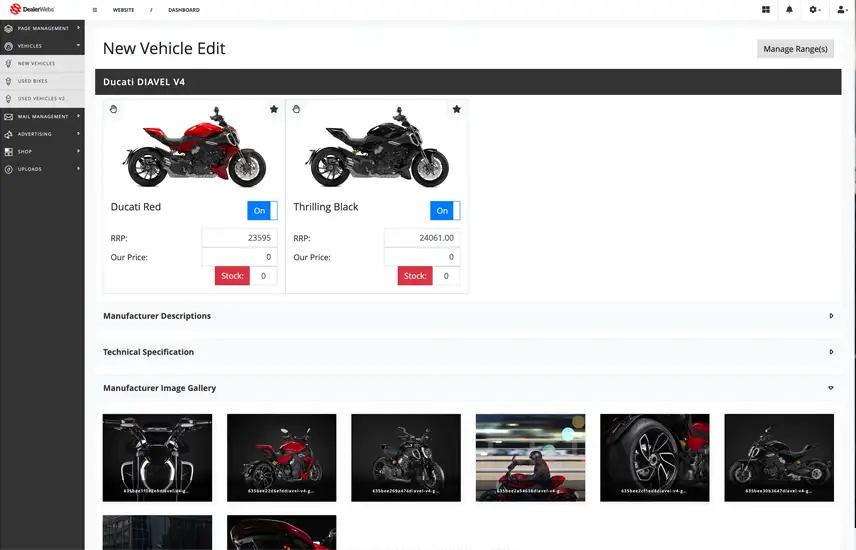This screenshot has height=550, width=856.
Task: Click the Used Bikes sidebar icon
Action: click(8, 81)
